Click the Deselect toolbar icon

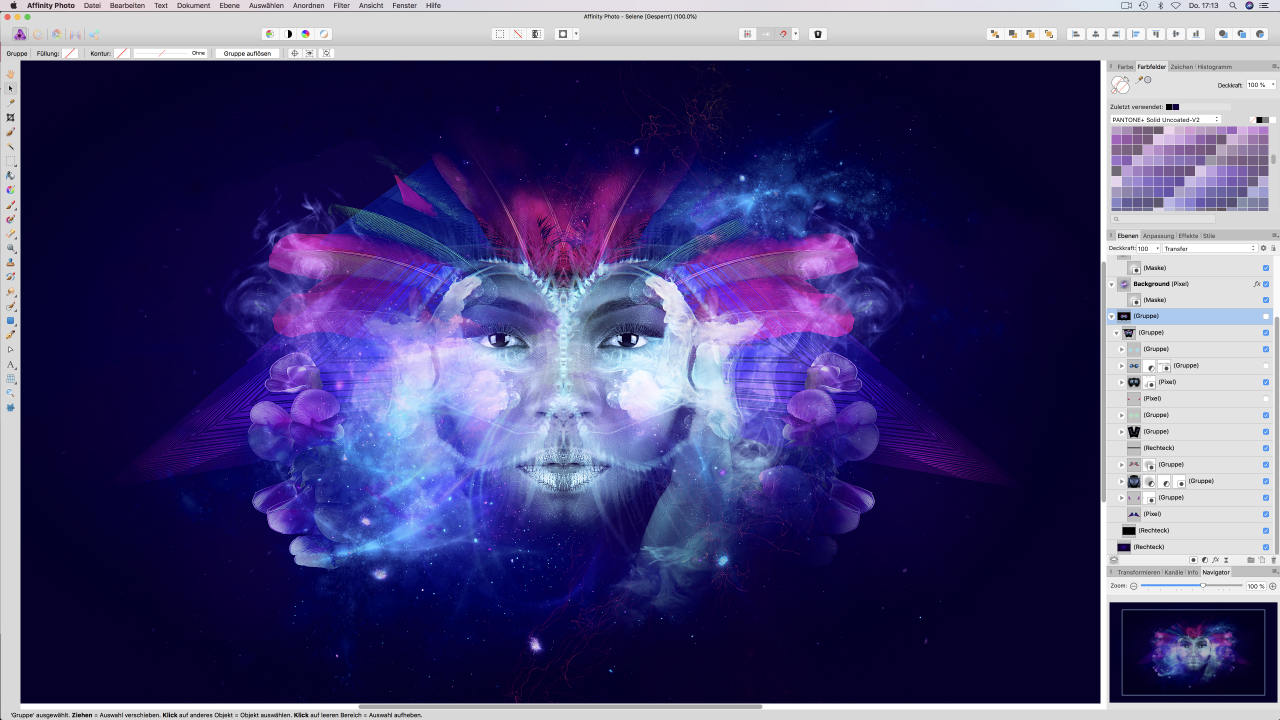click(518, 34)
